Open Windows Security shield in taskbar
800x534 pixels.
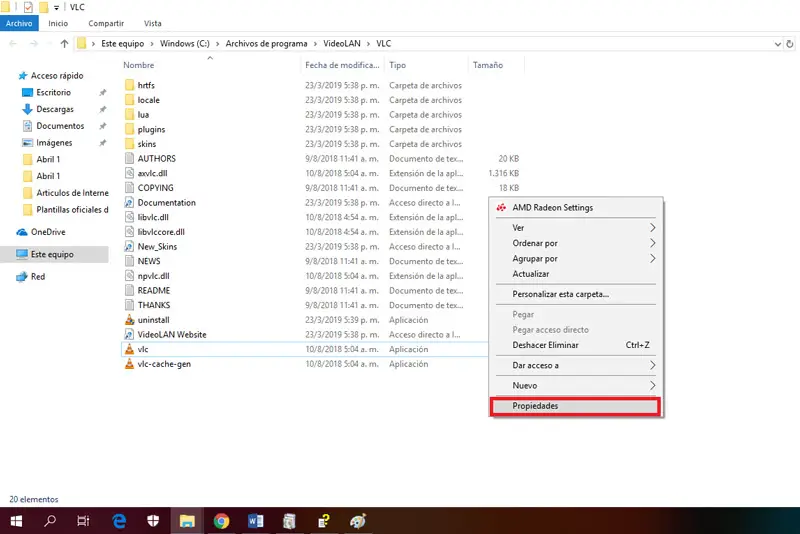click(153, 521)
